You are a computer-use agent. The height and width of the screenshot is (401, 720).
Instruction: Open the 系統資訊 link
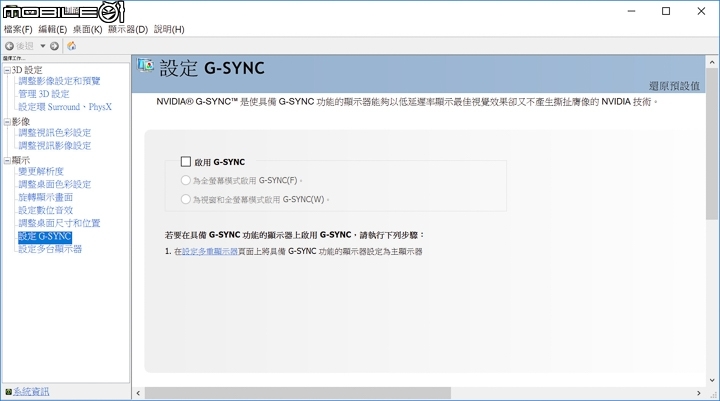(x=31, y=392)
